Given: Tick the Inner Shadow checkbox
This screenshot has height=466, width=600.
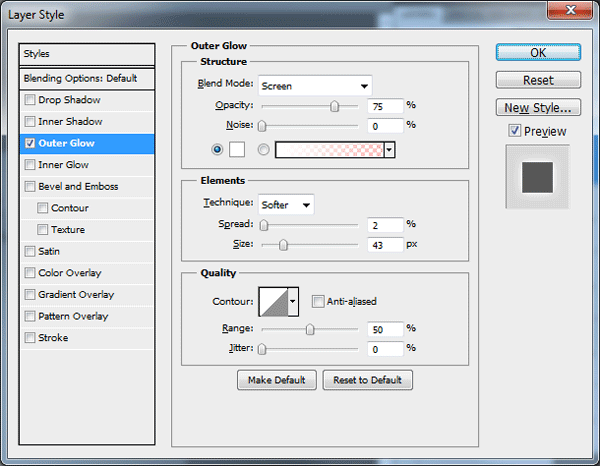Looking at the screenshot, I should click(x=29, y=122).
